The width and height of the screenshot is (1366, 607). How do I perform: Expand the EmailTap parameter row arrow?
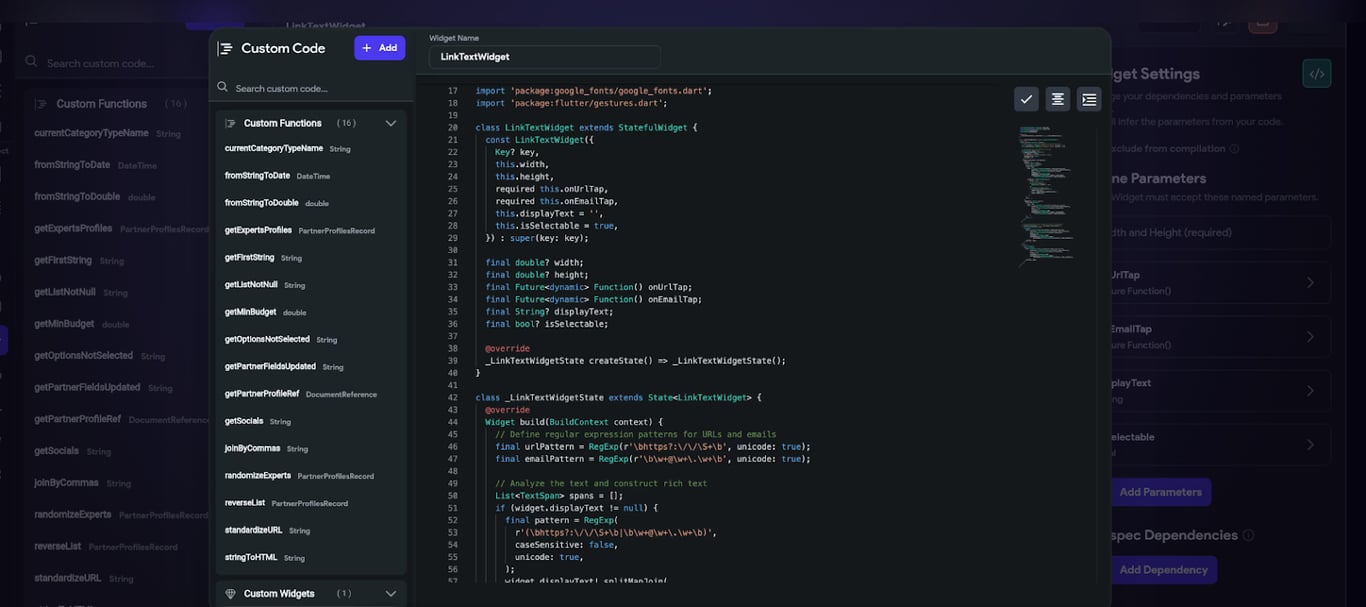pos(1310,337)
